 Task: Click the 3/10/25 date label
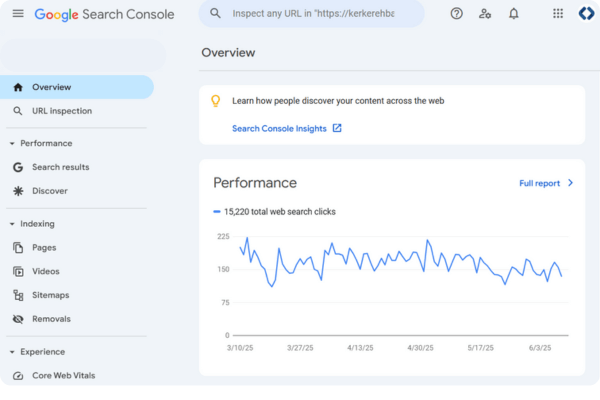(240, 348)
